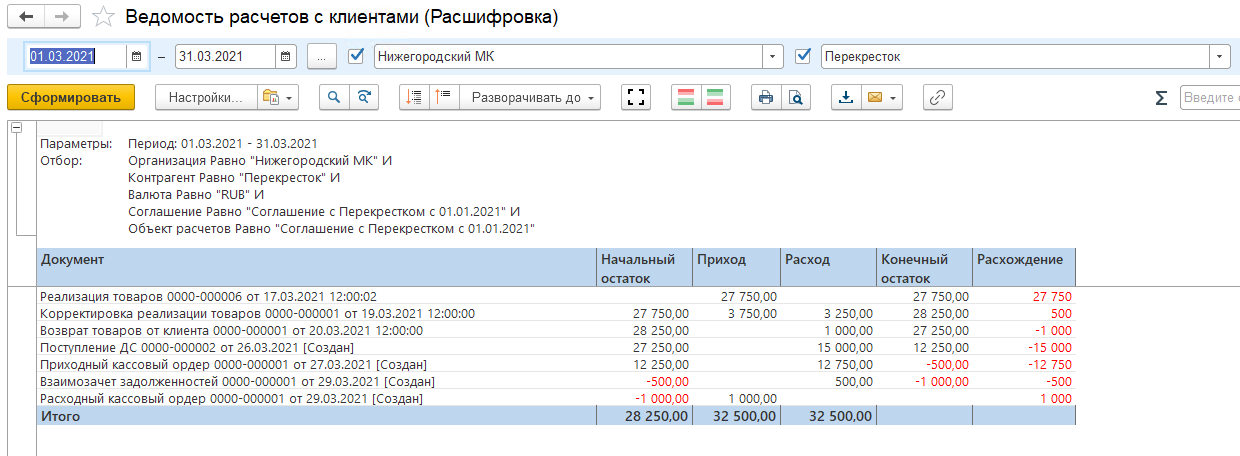
Task: Click the period selection ellipsis button
Action: click(x=321, y=57)
